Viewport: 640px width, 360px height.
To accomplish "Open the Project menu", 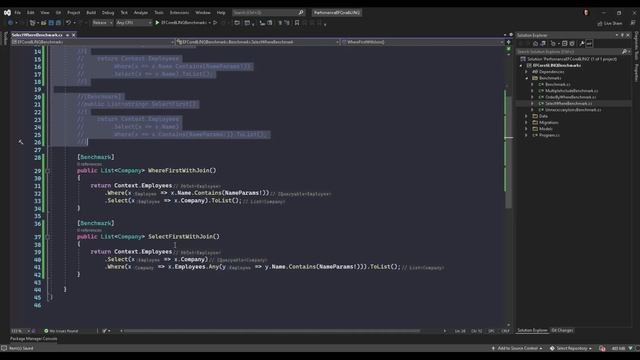I will pyautogui.click(x=73, y=13).
